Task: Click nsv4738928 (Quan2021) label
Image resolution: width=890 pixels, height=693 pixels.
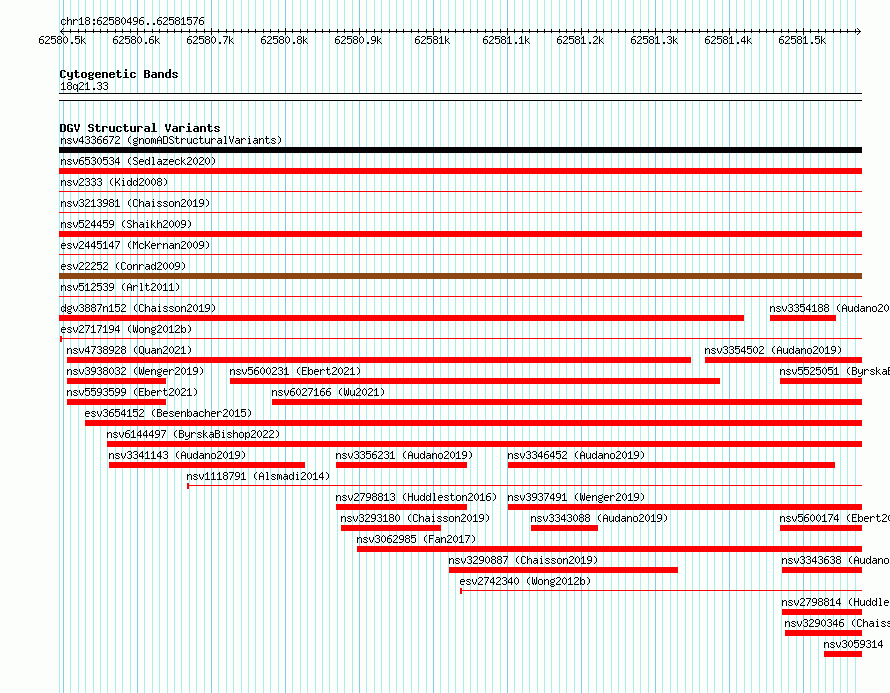Action: tap(129, 350)
